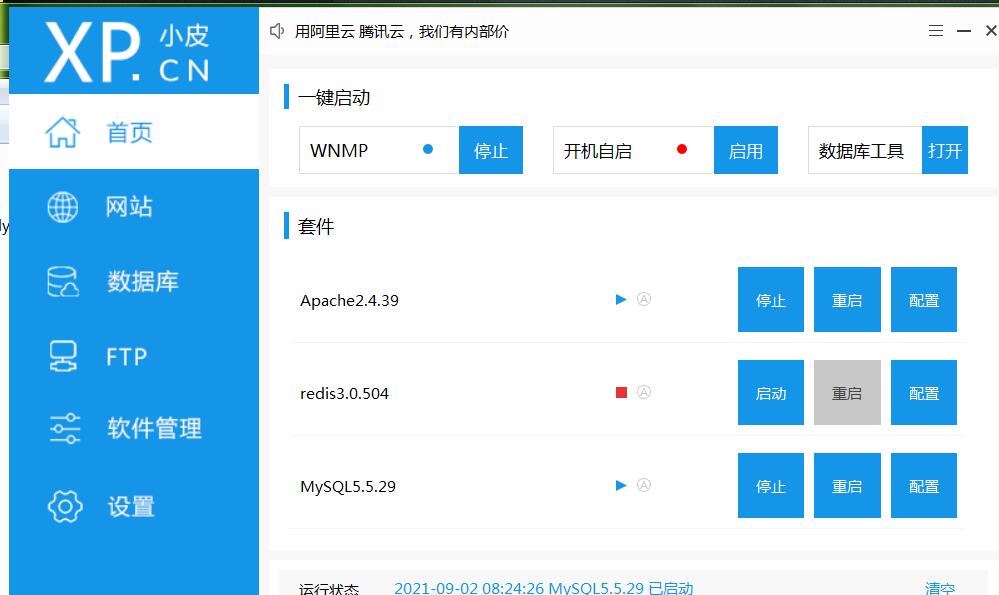Click the gear icon for 设置

64,506
